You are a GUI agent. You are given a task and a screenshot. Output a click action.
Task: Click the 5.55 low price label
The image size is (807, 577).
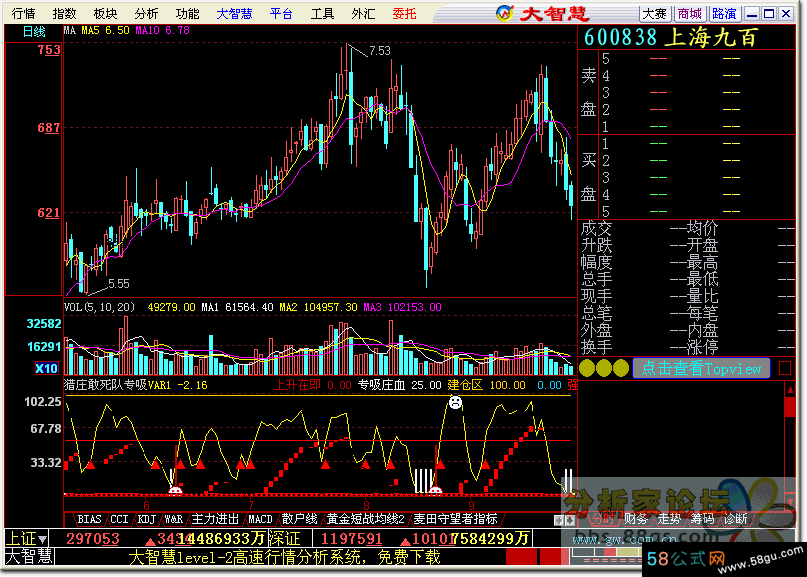(x=118, y=284)
